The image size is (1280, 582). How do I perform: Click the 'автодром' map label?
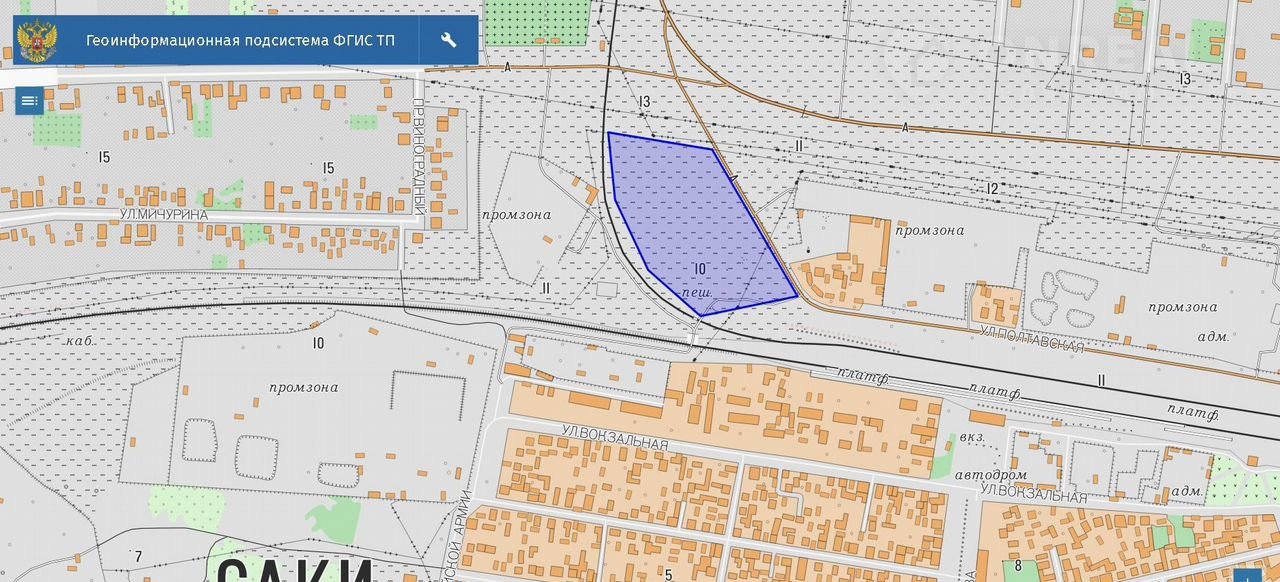[990, 474]
